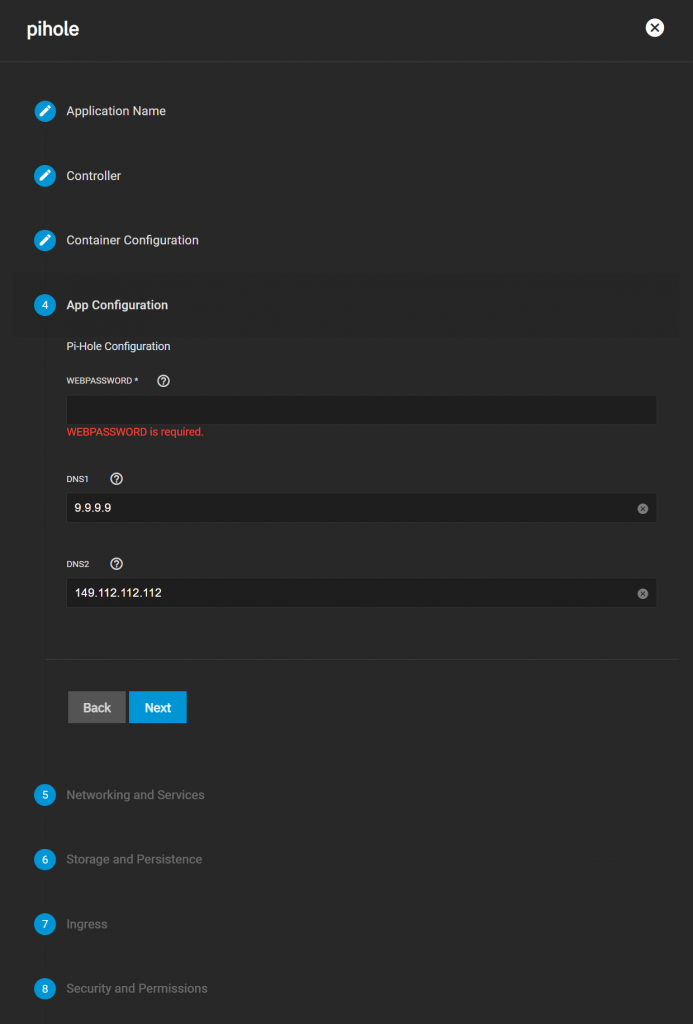Click the step 4 circle icon
Viewport: 693px width, 1024px height.
[45, 305]
